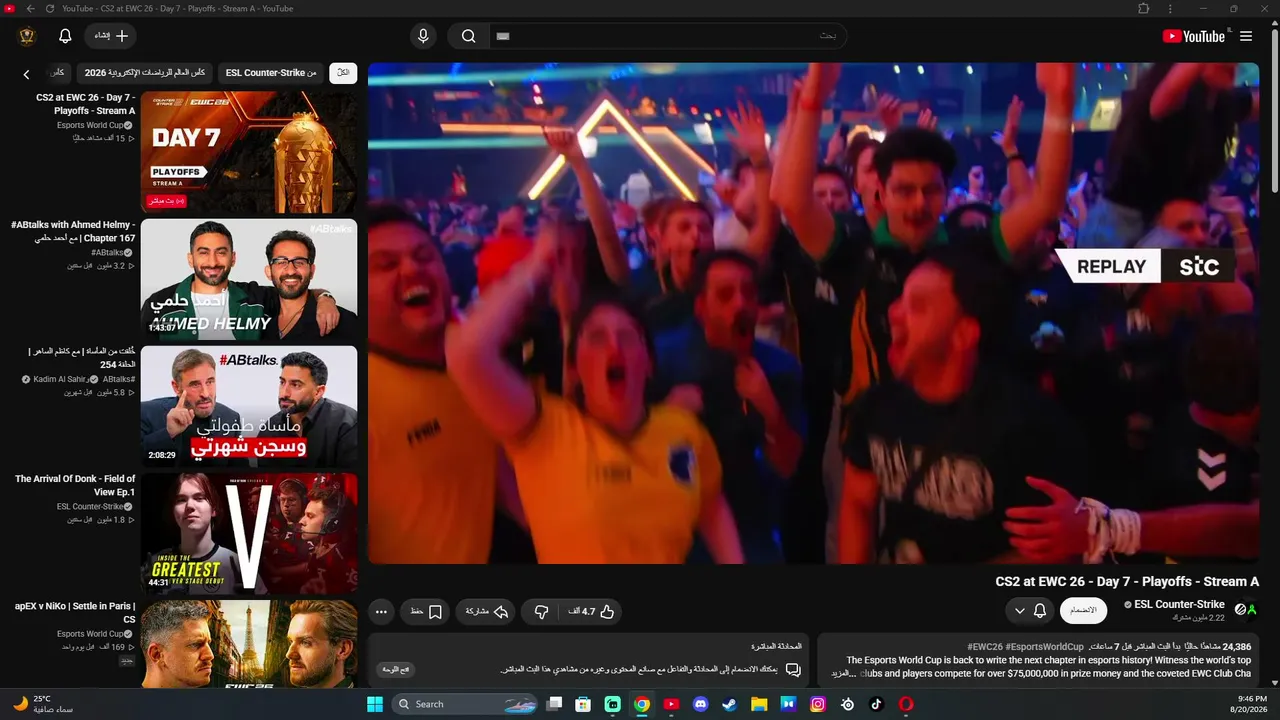Join the ESL Counter-Strike channel
1280x720 pixels.
pos(1083,610)
